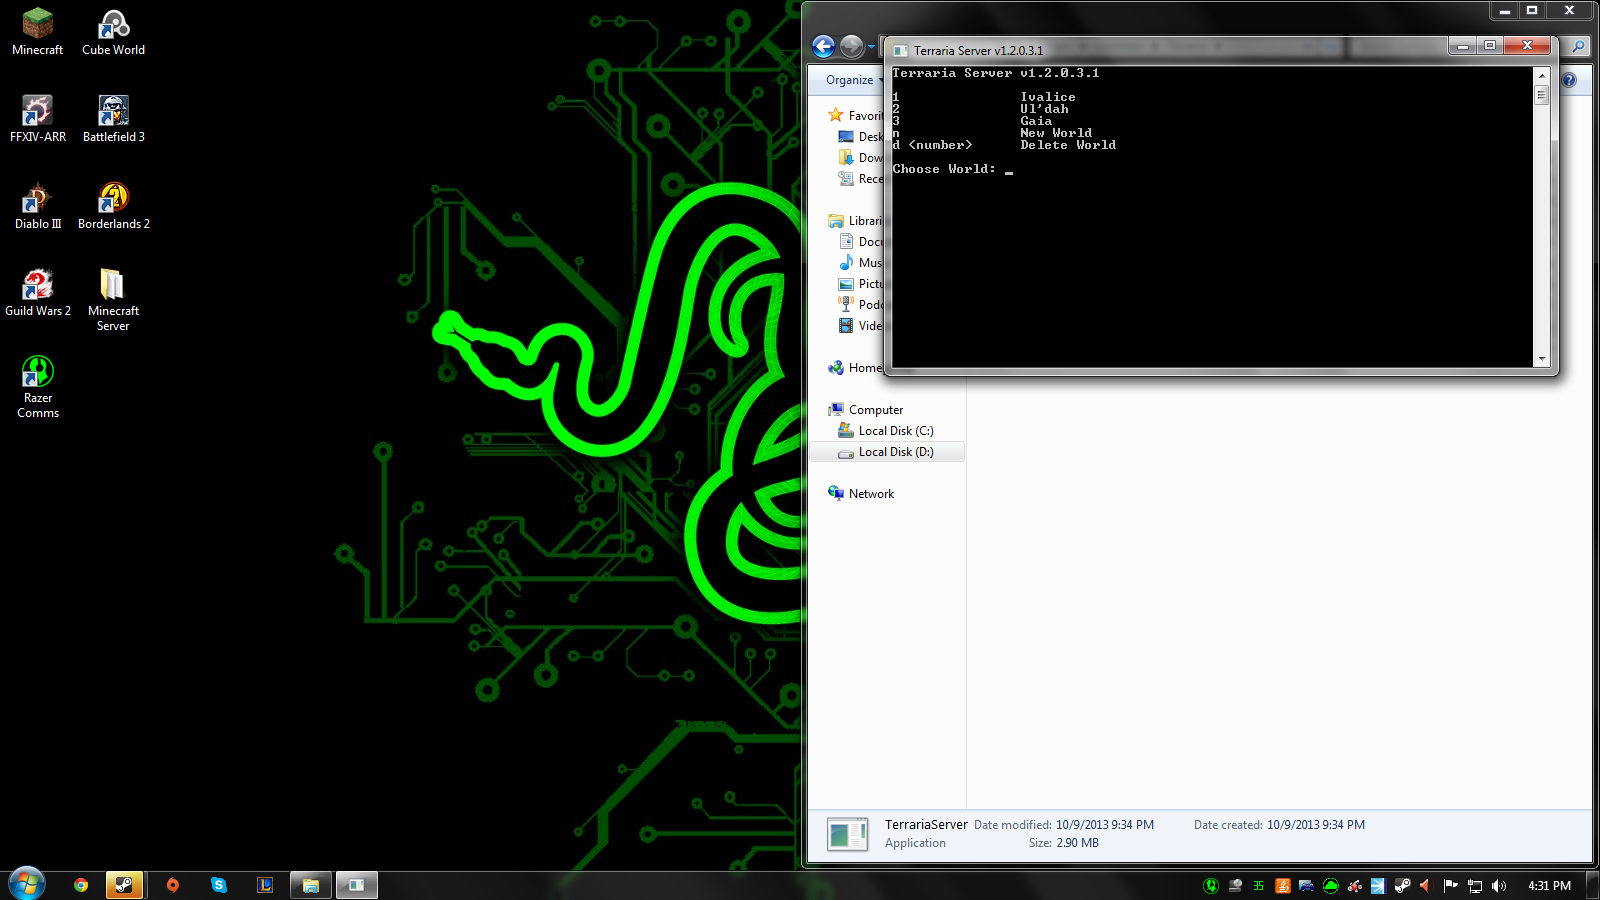Screen dimensions: 1600x900
Task: Open the Razer Comms desktop shortcut
Action: [x=38, y=387]
